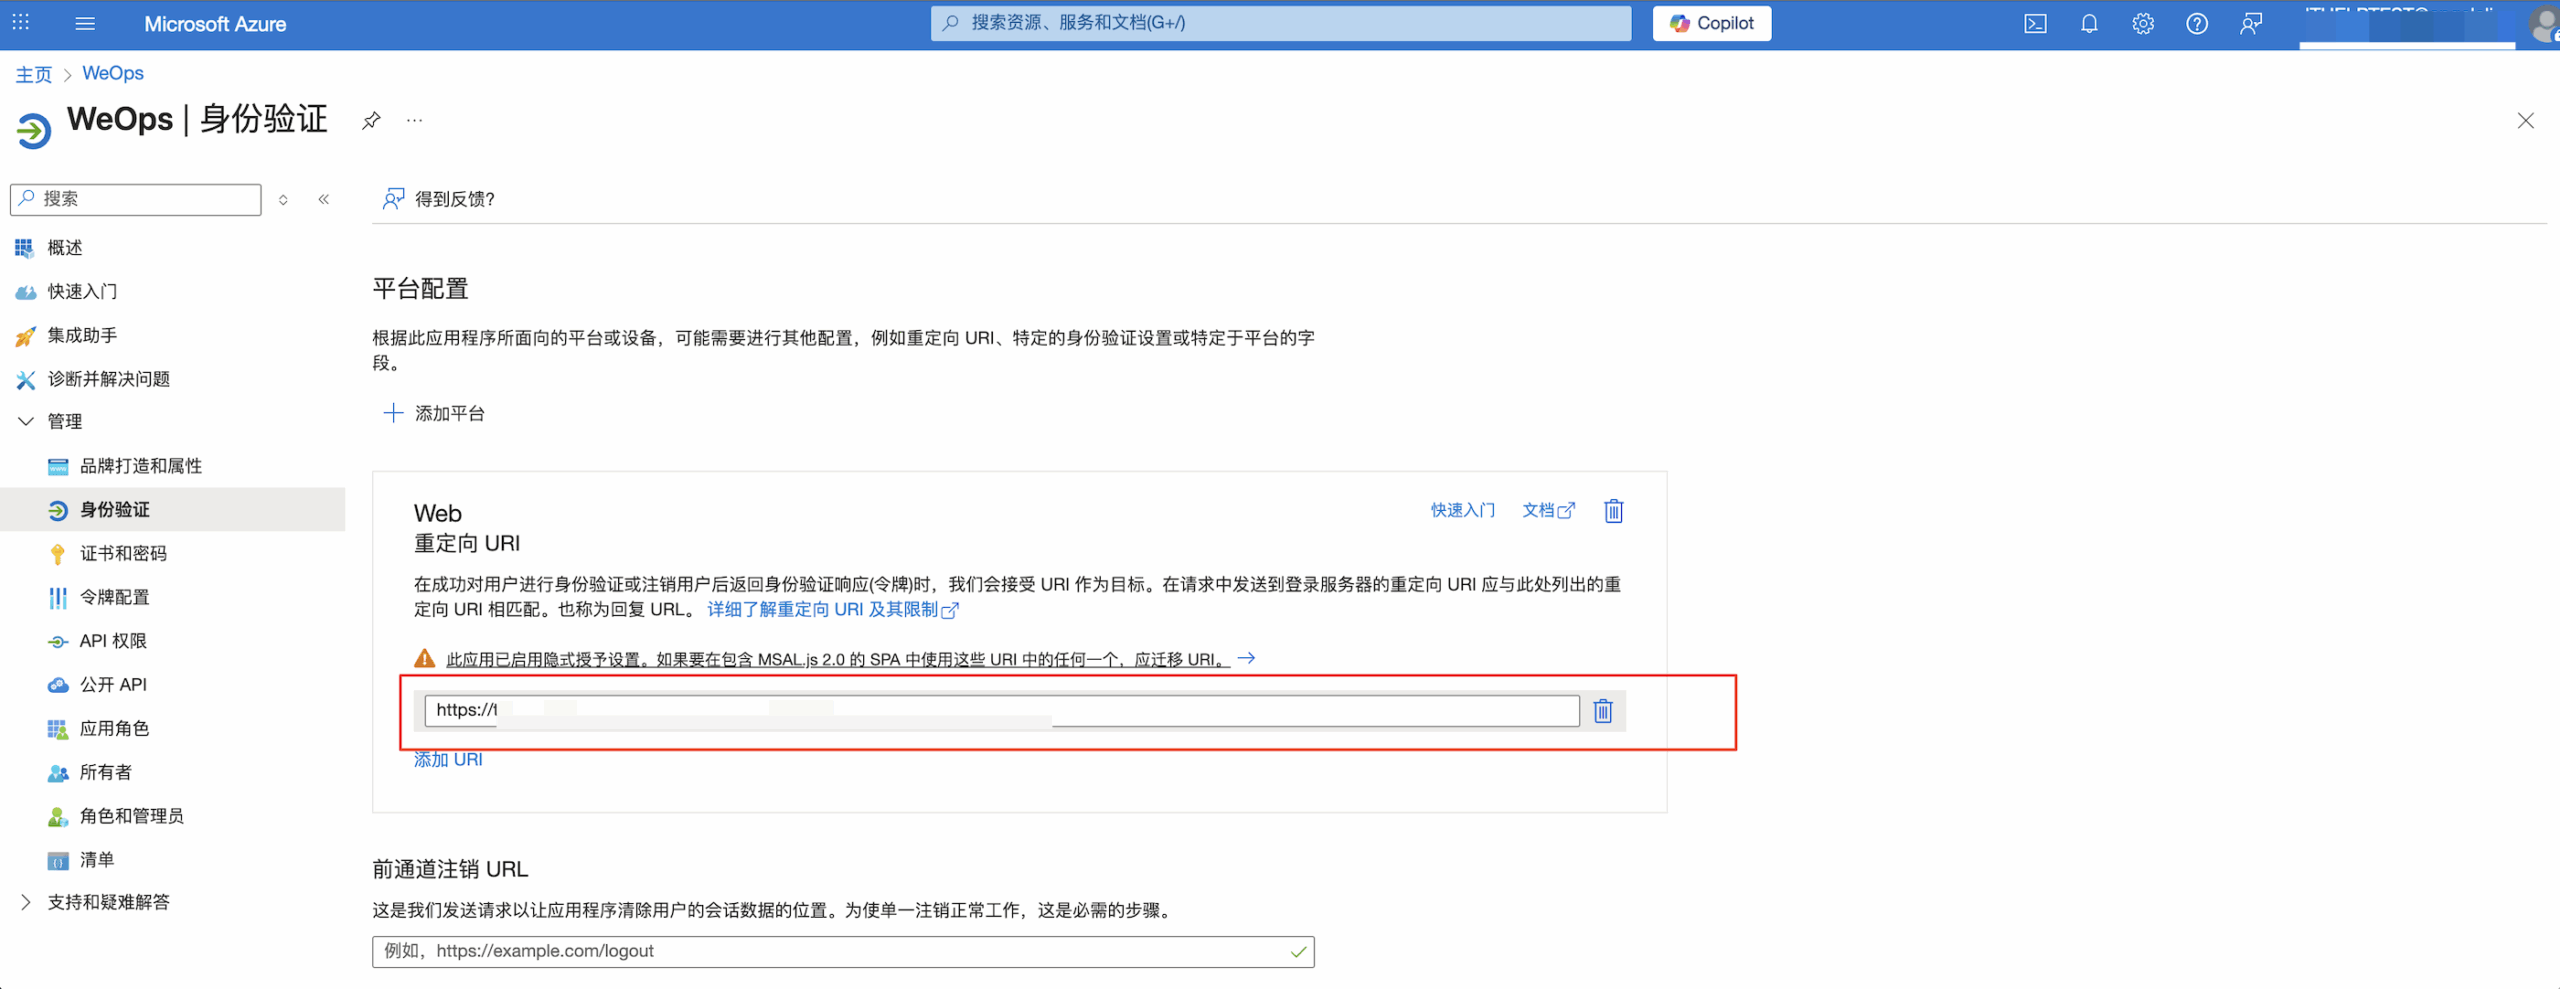The image size is (2560, 989).
Task: Focus the sidebar 搜索 field
Action: click(136, 199)
